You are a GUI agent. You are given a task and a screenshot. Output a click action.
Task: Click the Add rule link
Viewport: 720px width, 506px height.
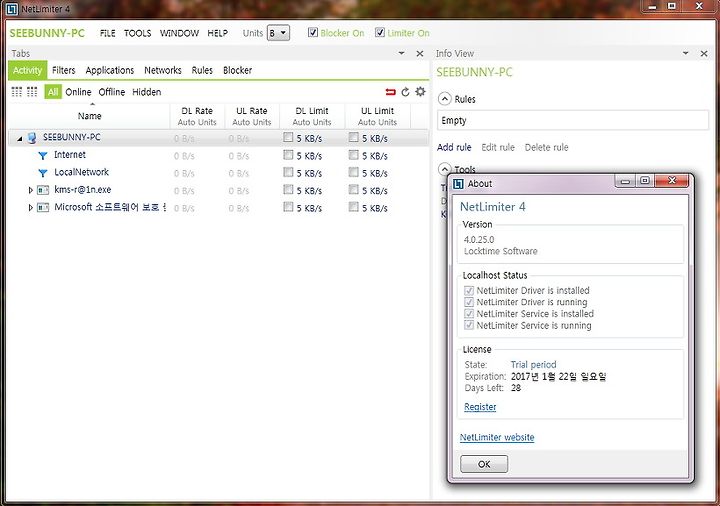[454, 147]
